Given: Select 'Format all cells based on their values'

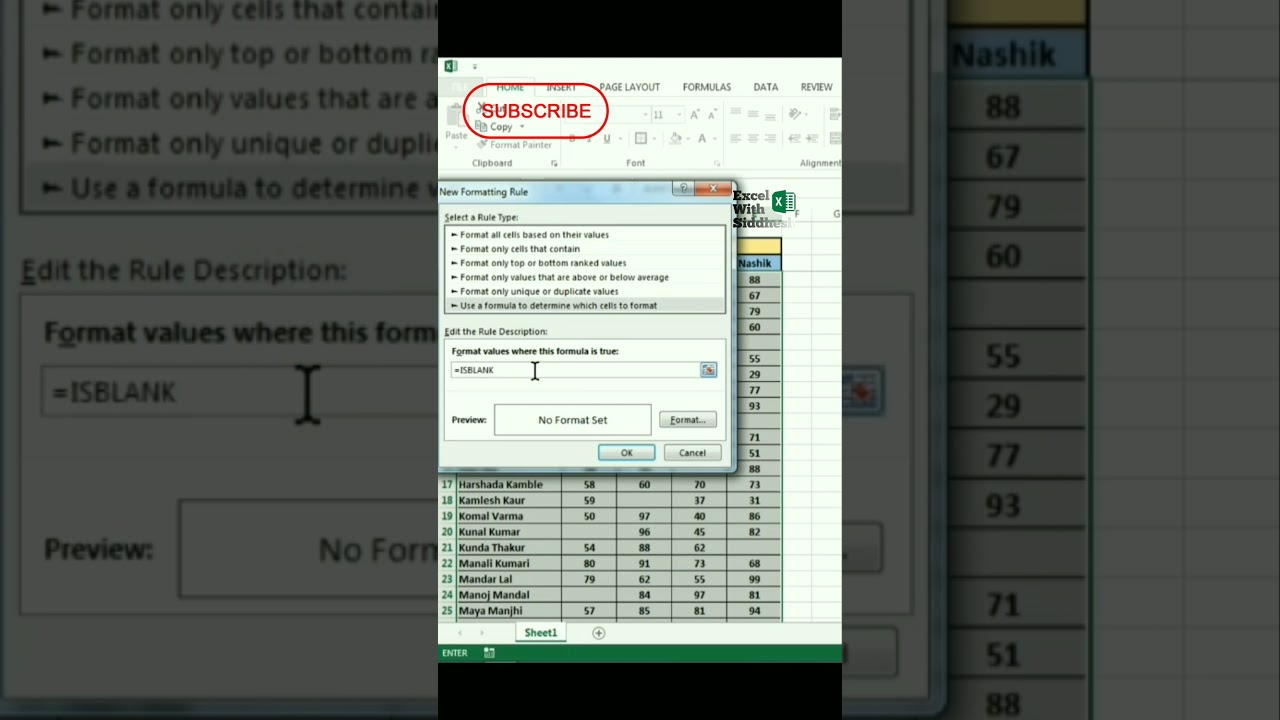Looking at the screenshot, I should (x=585, y=235).
